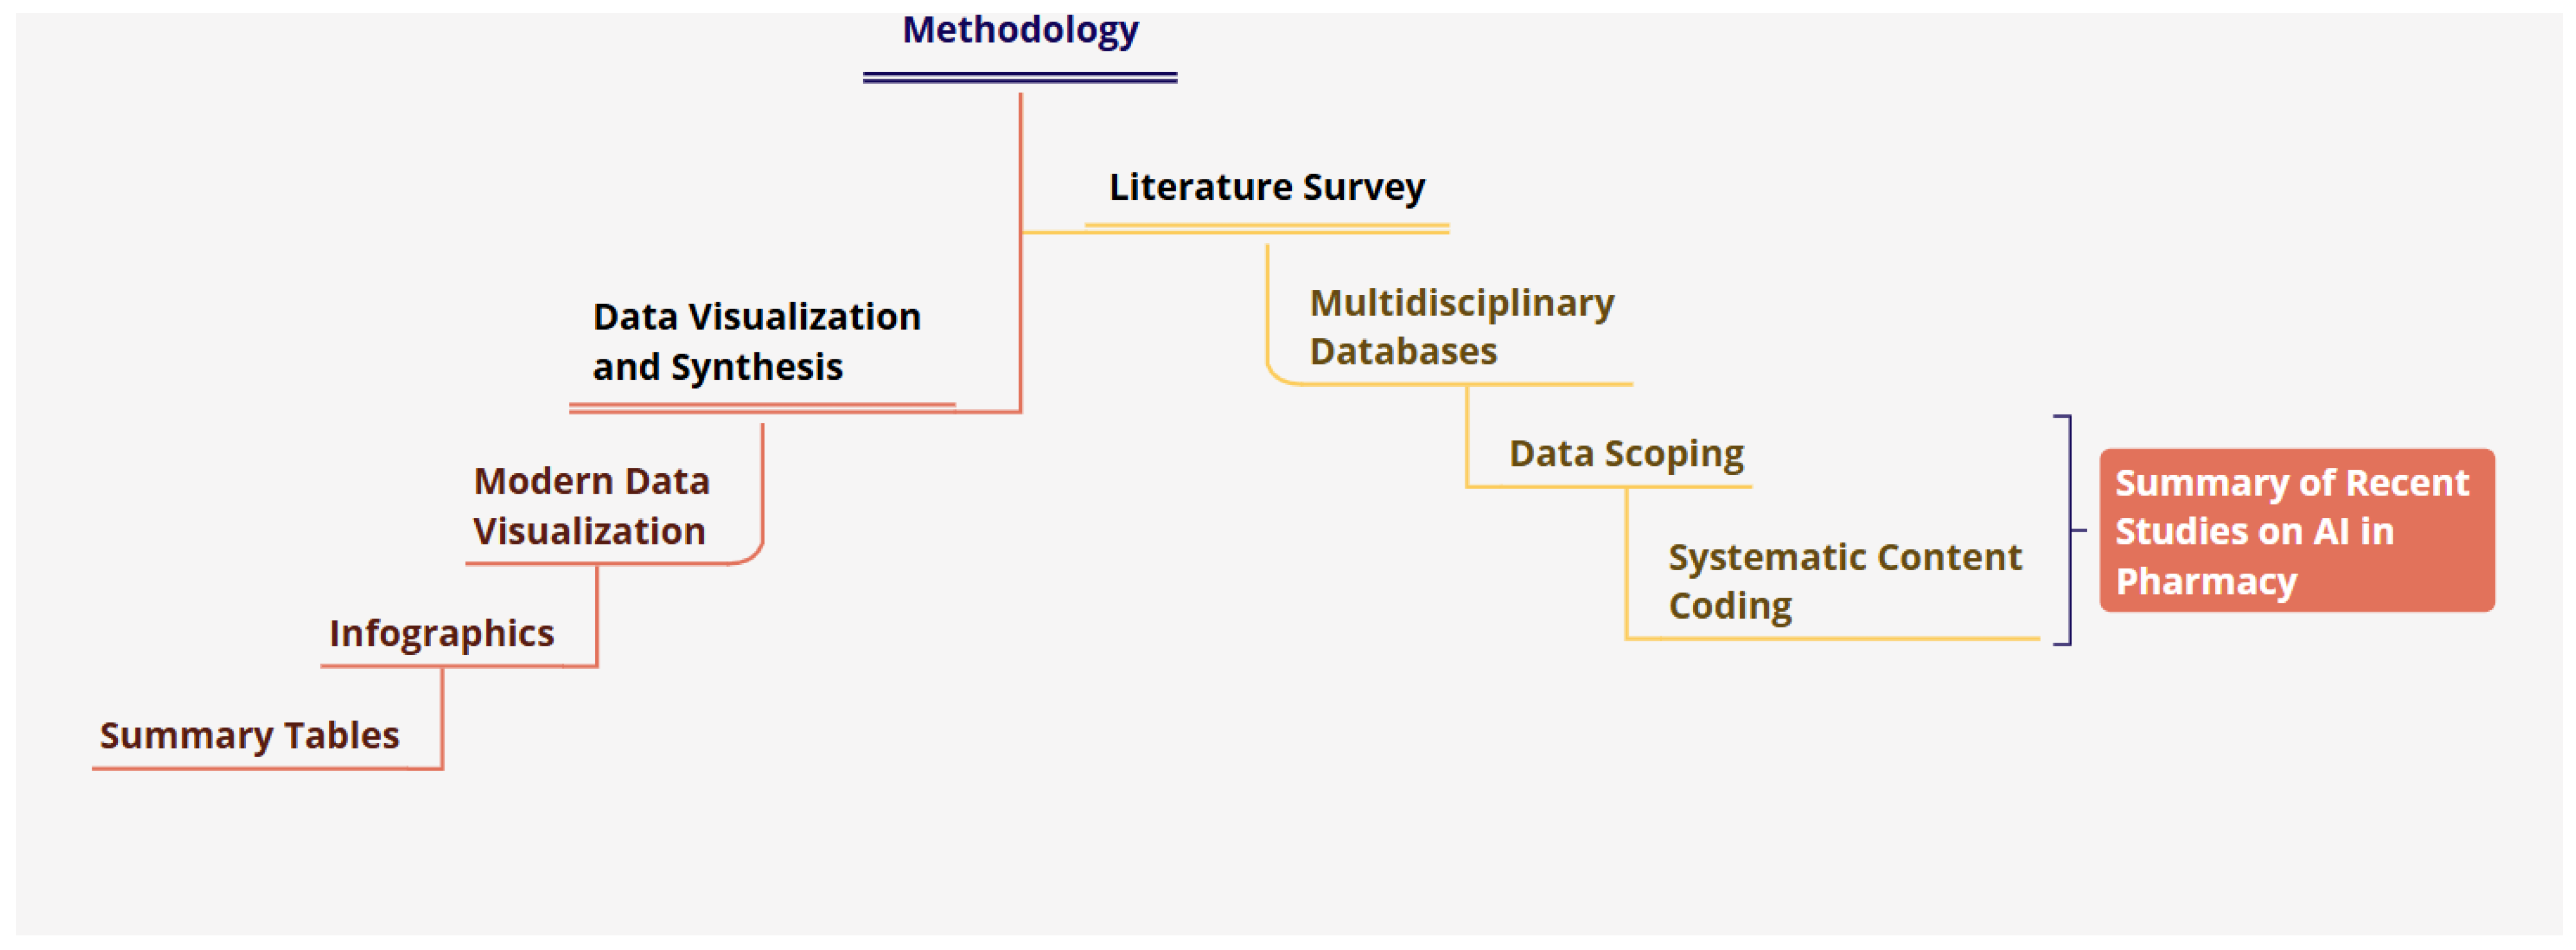Select the Modern Data Visualization node
This screenshot has width=2576, height=950.
point(591,506)
